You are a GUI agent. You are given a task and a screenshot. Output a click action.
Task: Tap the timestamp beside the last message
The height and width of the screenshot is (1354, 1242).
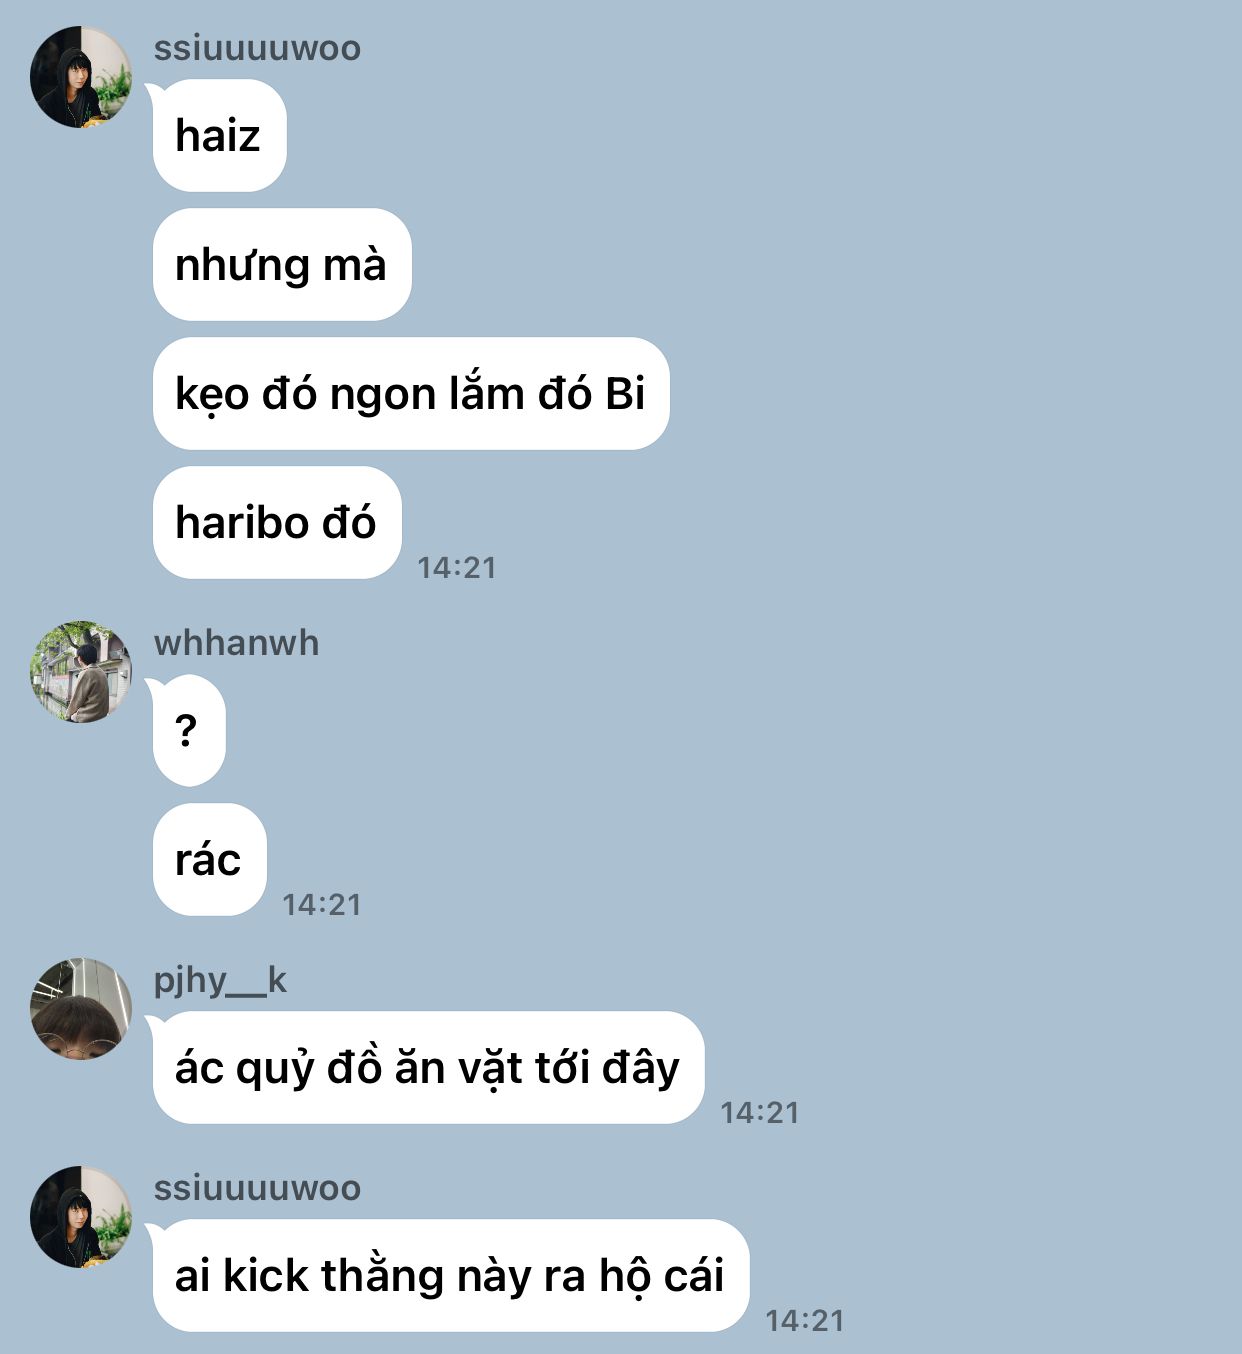804,1320
